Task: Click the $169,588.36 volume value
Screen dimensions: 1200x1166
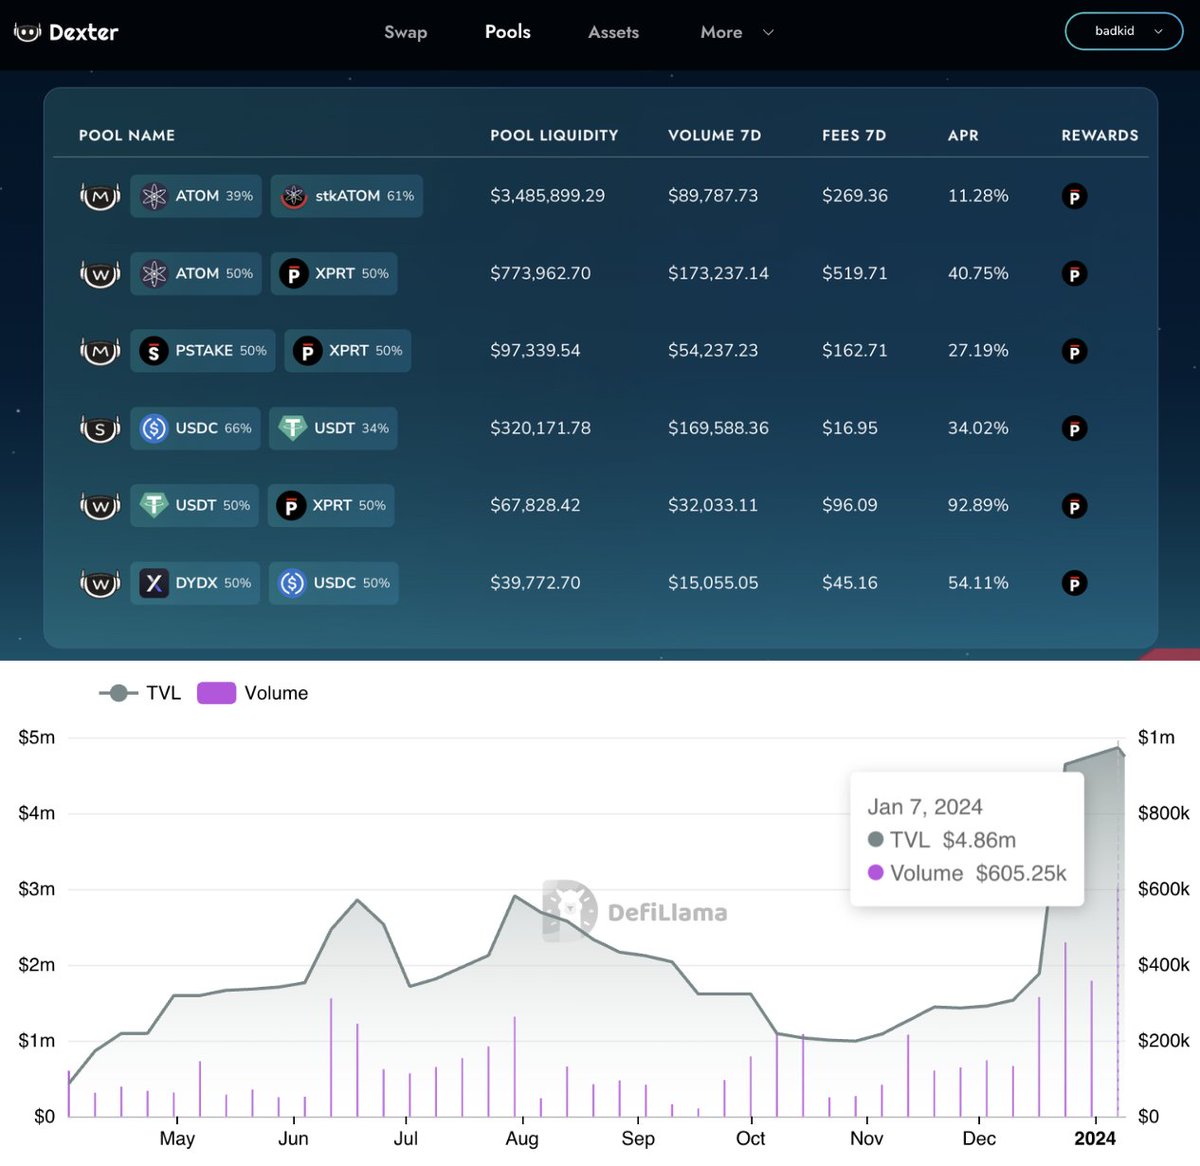Action: point(718,428)
